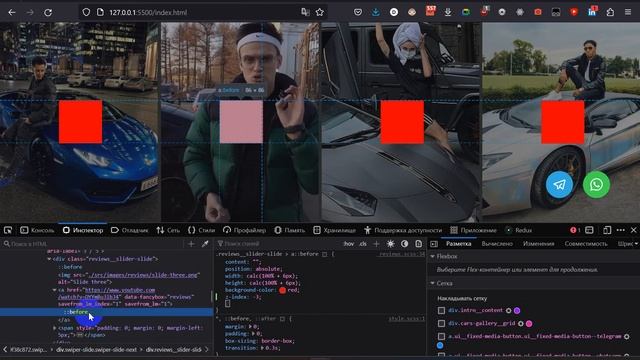
Task: Toggle light color scheme simulation sun icon
Action: click(390, 244)
